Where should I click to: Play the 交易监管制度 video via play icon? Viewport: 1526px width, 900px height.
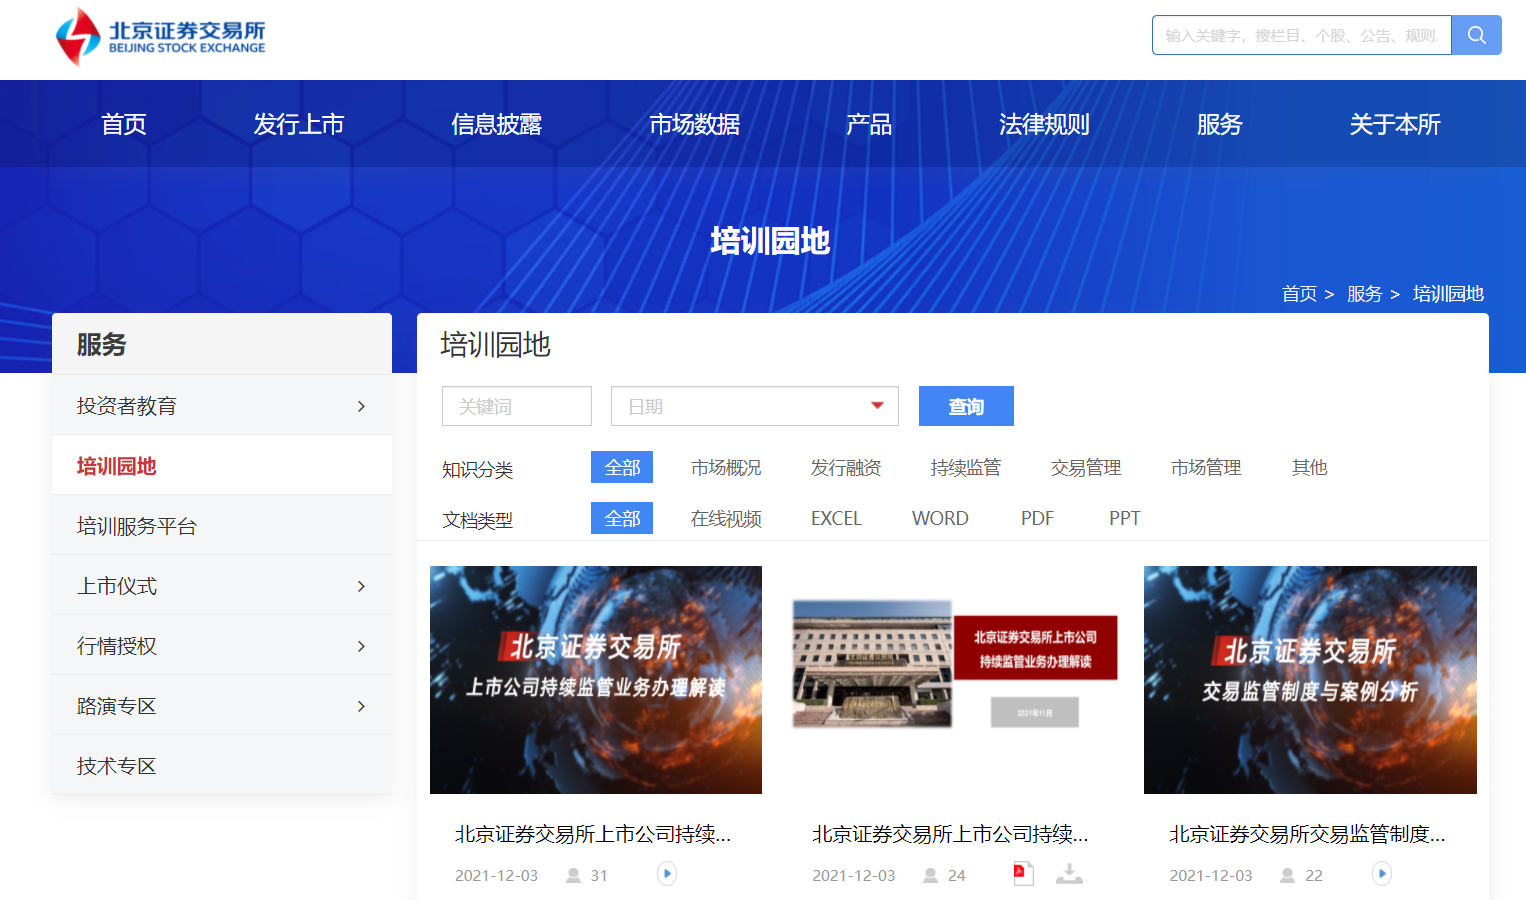pyautogui.click(x=1382, y=874)
